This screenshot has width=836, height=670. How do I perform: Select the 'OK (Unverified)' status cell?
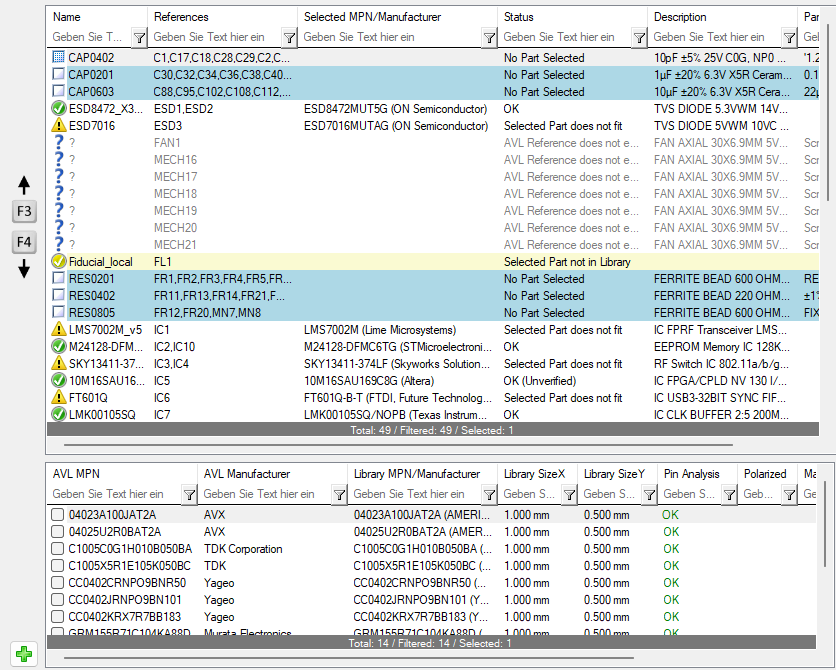pos(540,381)
